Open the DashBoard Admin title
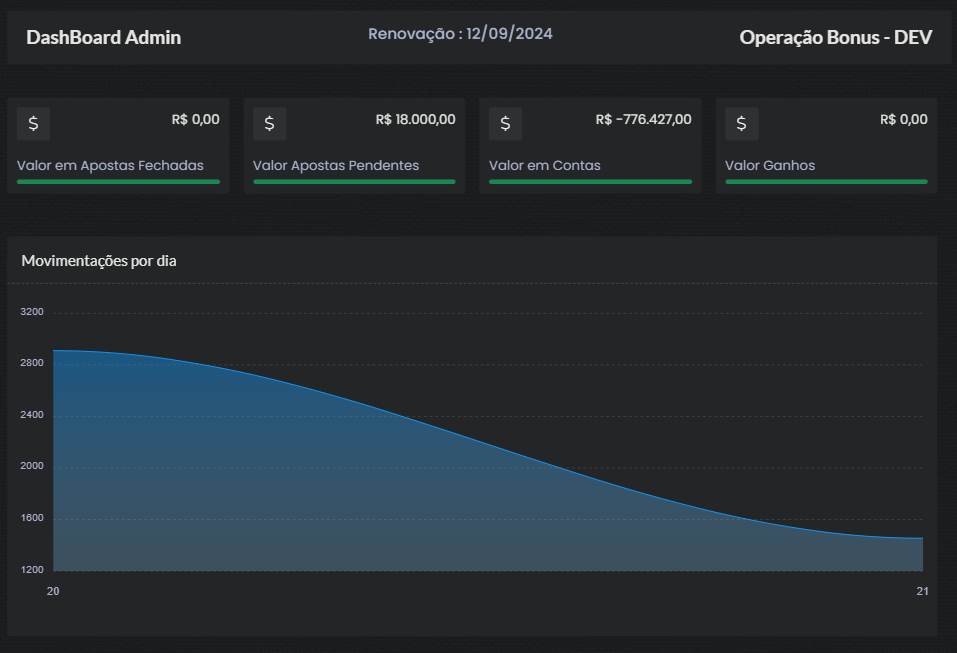Viewport: 957px width, 653px height. pyautogui.click(x=103, y=37)
